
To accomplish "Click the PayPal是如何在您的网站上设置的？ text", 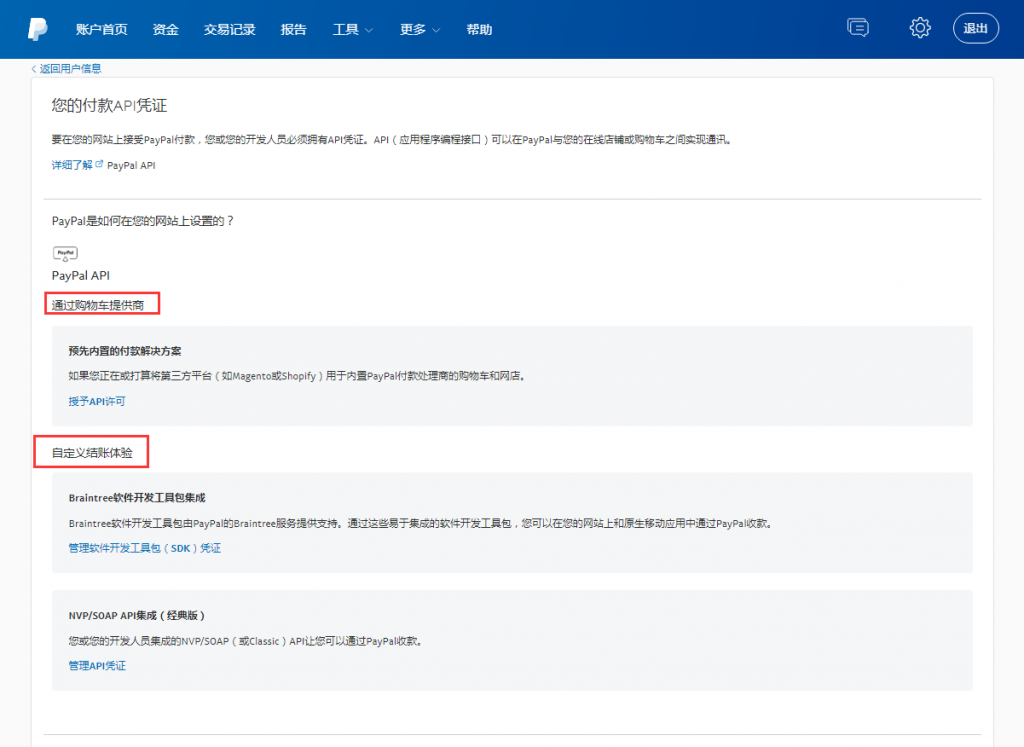I will (x=142, y=221).
